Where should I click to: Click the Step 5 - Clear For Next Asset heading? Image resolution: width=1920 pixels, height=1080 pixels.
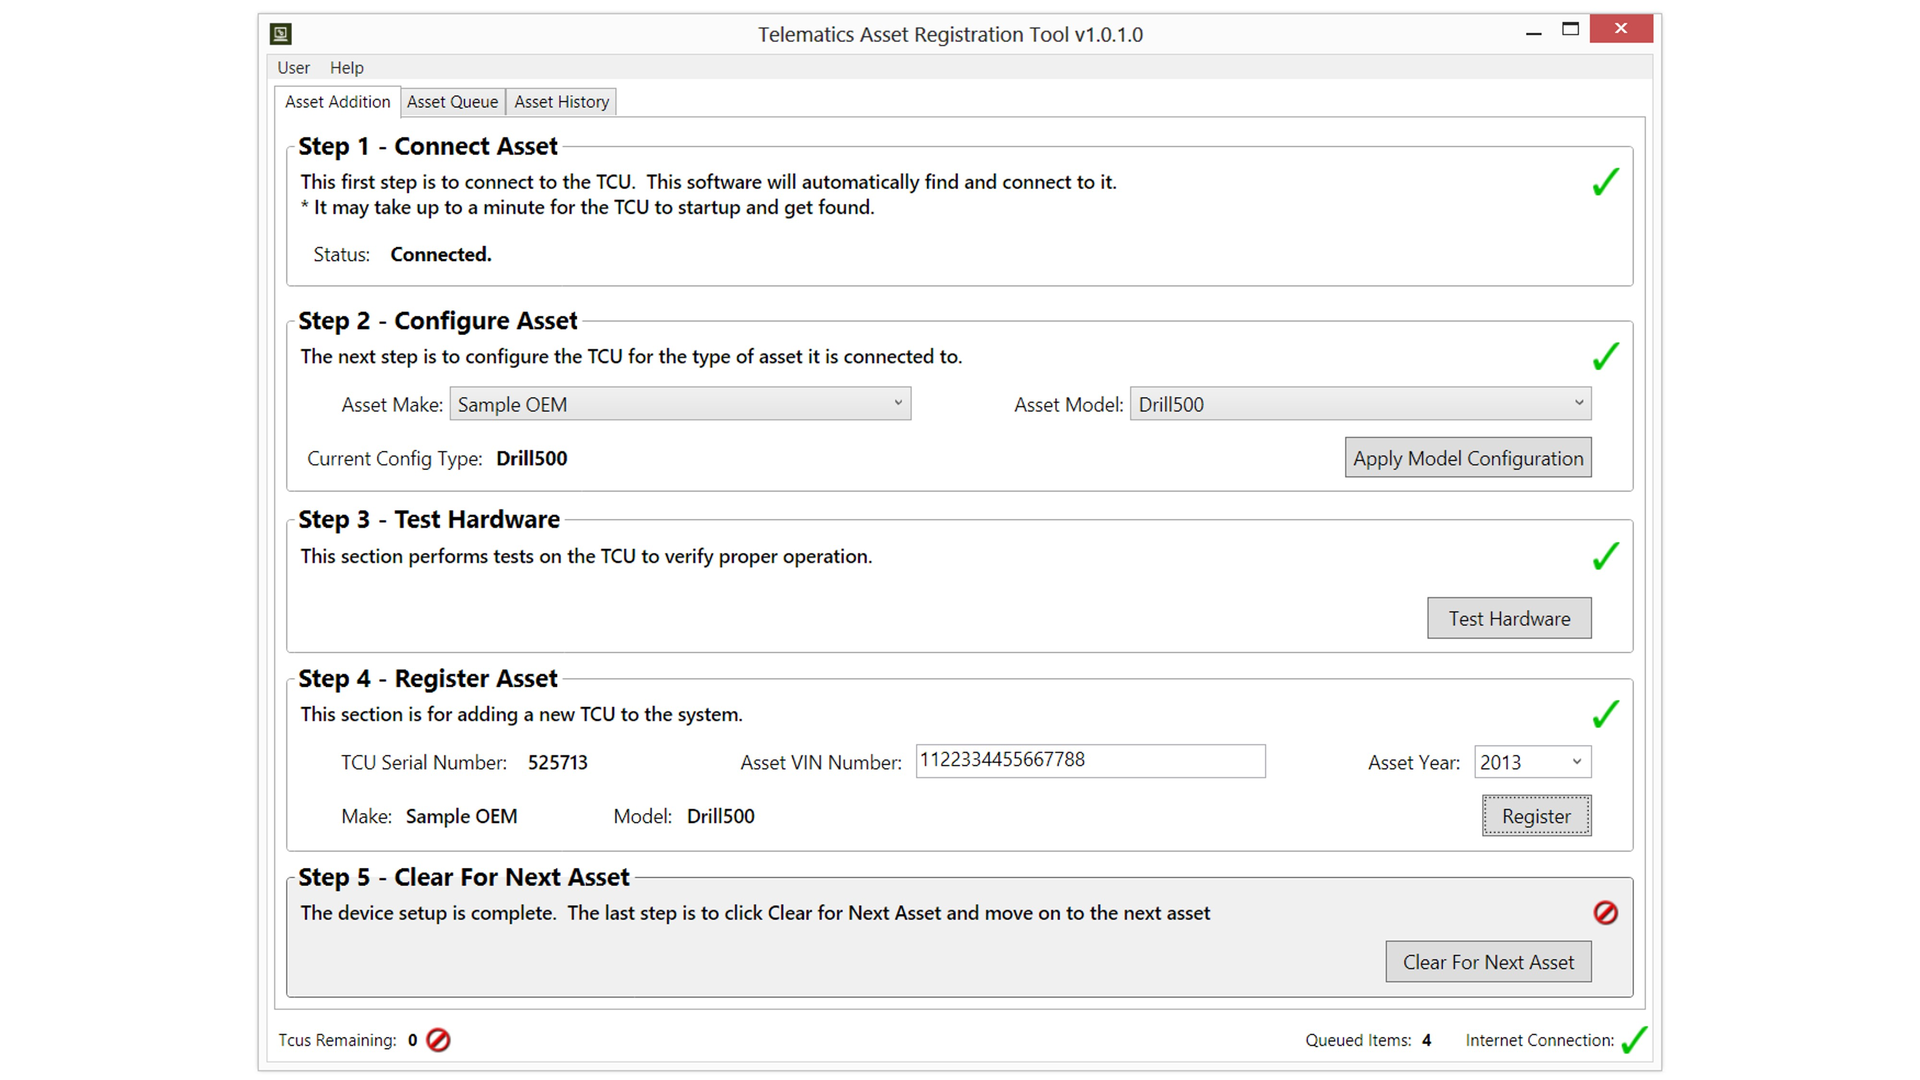pos(464,877)
